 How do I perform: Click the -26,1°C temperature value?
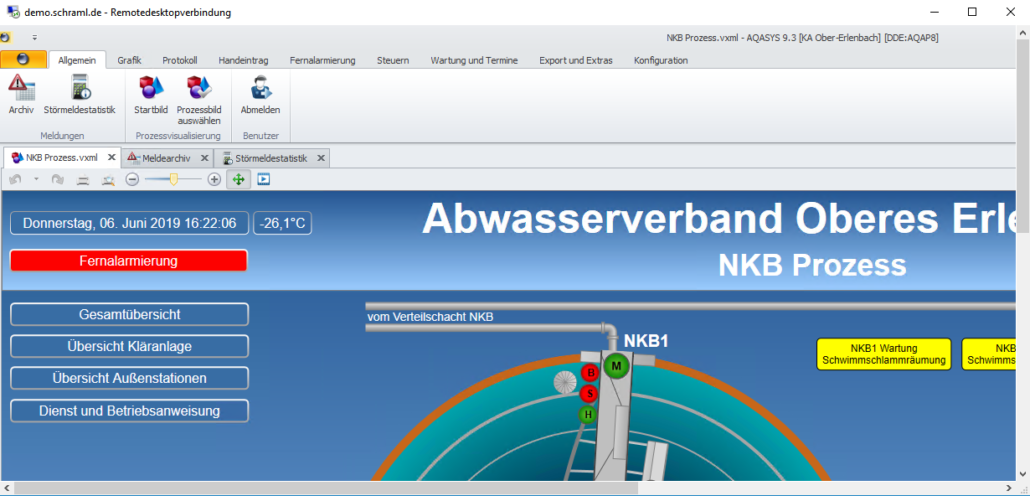[282, 223]
